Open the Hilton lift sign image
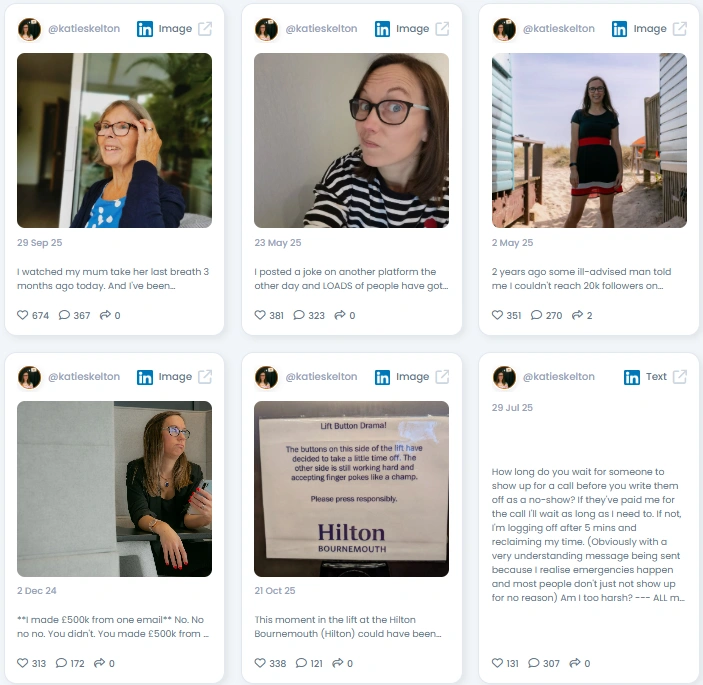 click(352, 489)
